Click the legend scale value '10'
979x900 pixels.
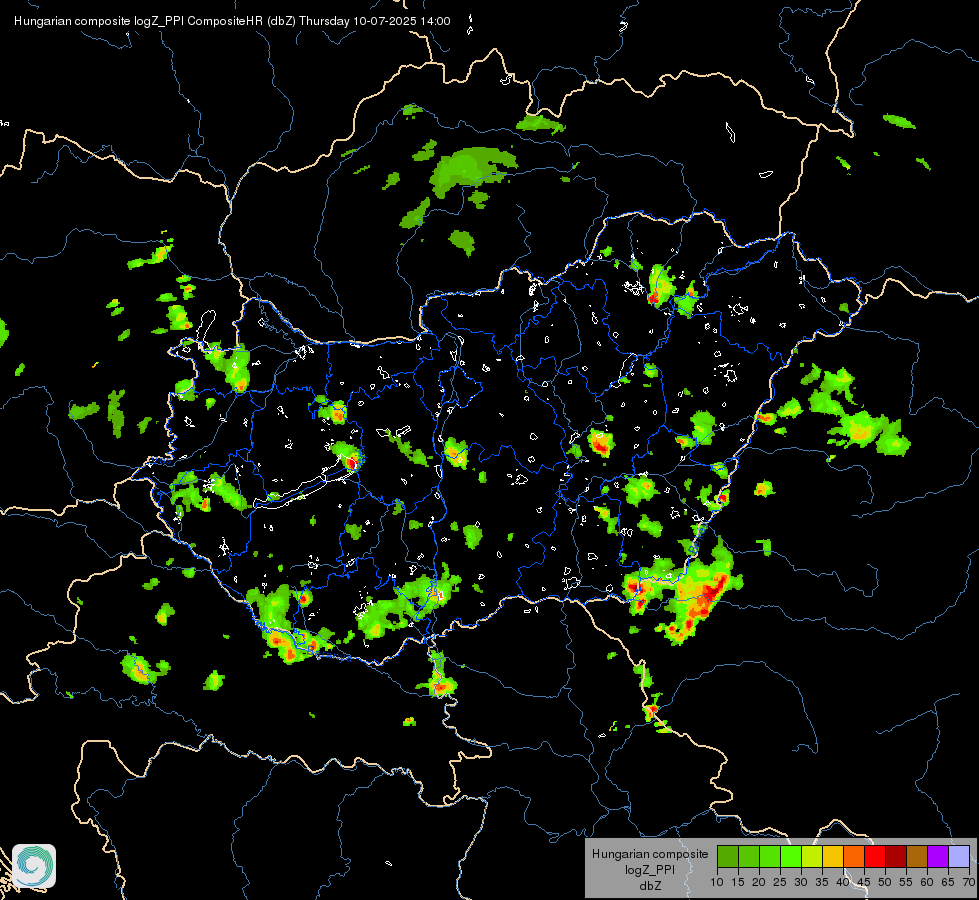[717, 883]
